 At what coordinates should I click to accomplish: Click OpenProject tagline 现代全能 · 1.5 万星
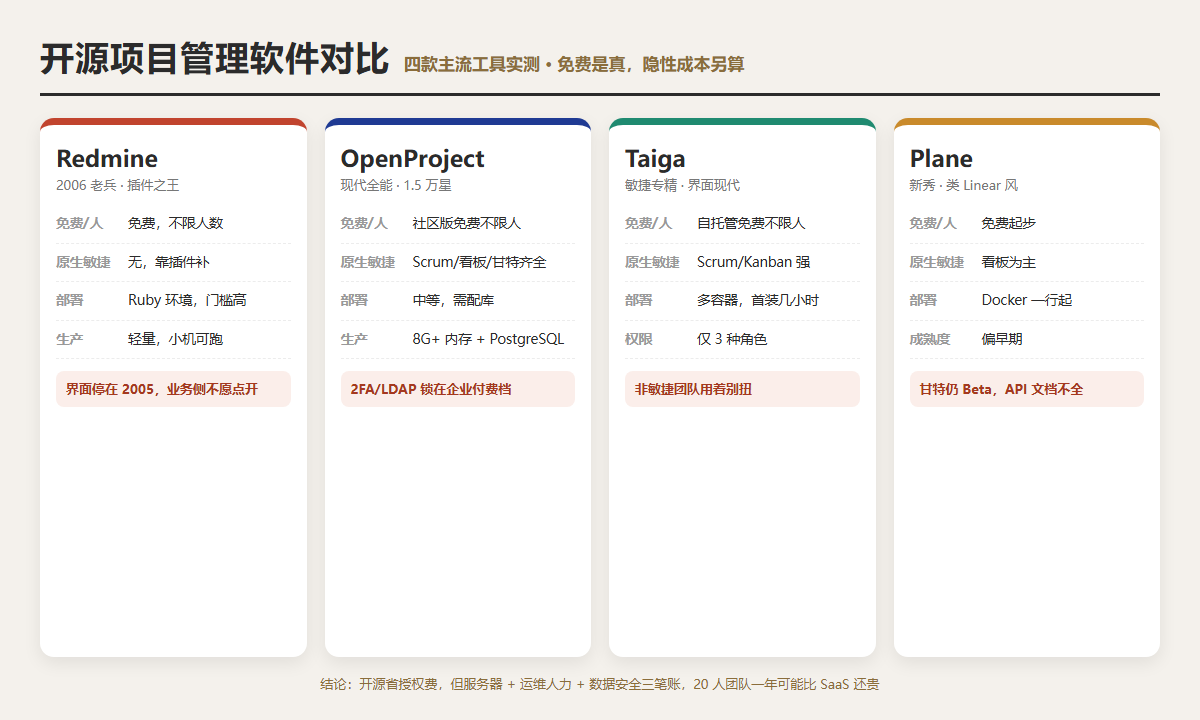click(x=396, y=186)
